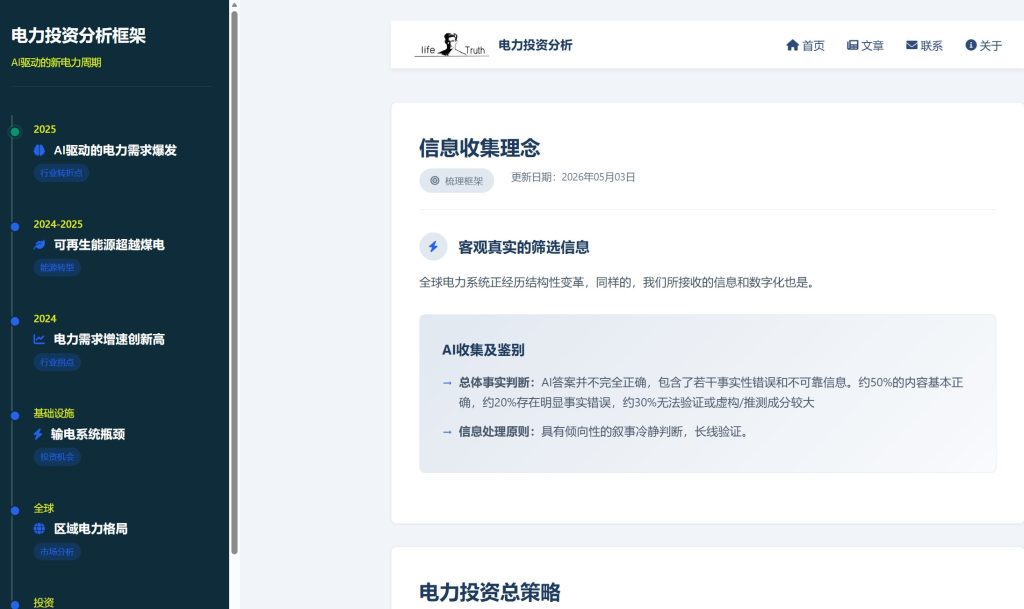Click the target icon in 梳理框架 tag
This screenshot has height=609, width=1024.
pos(434,181)
